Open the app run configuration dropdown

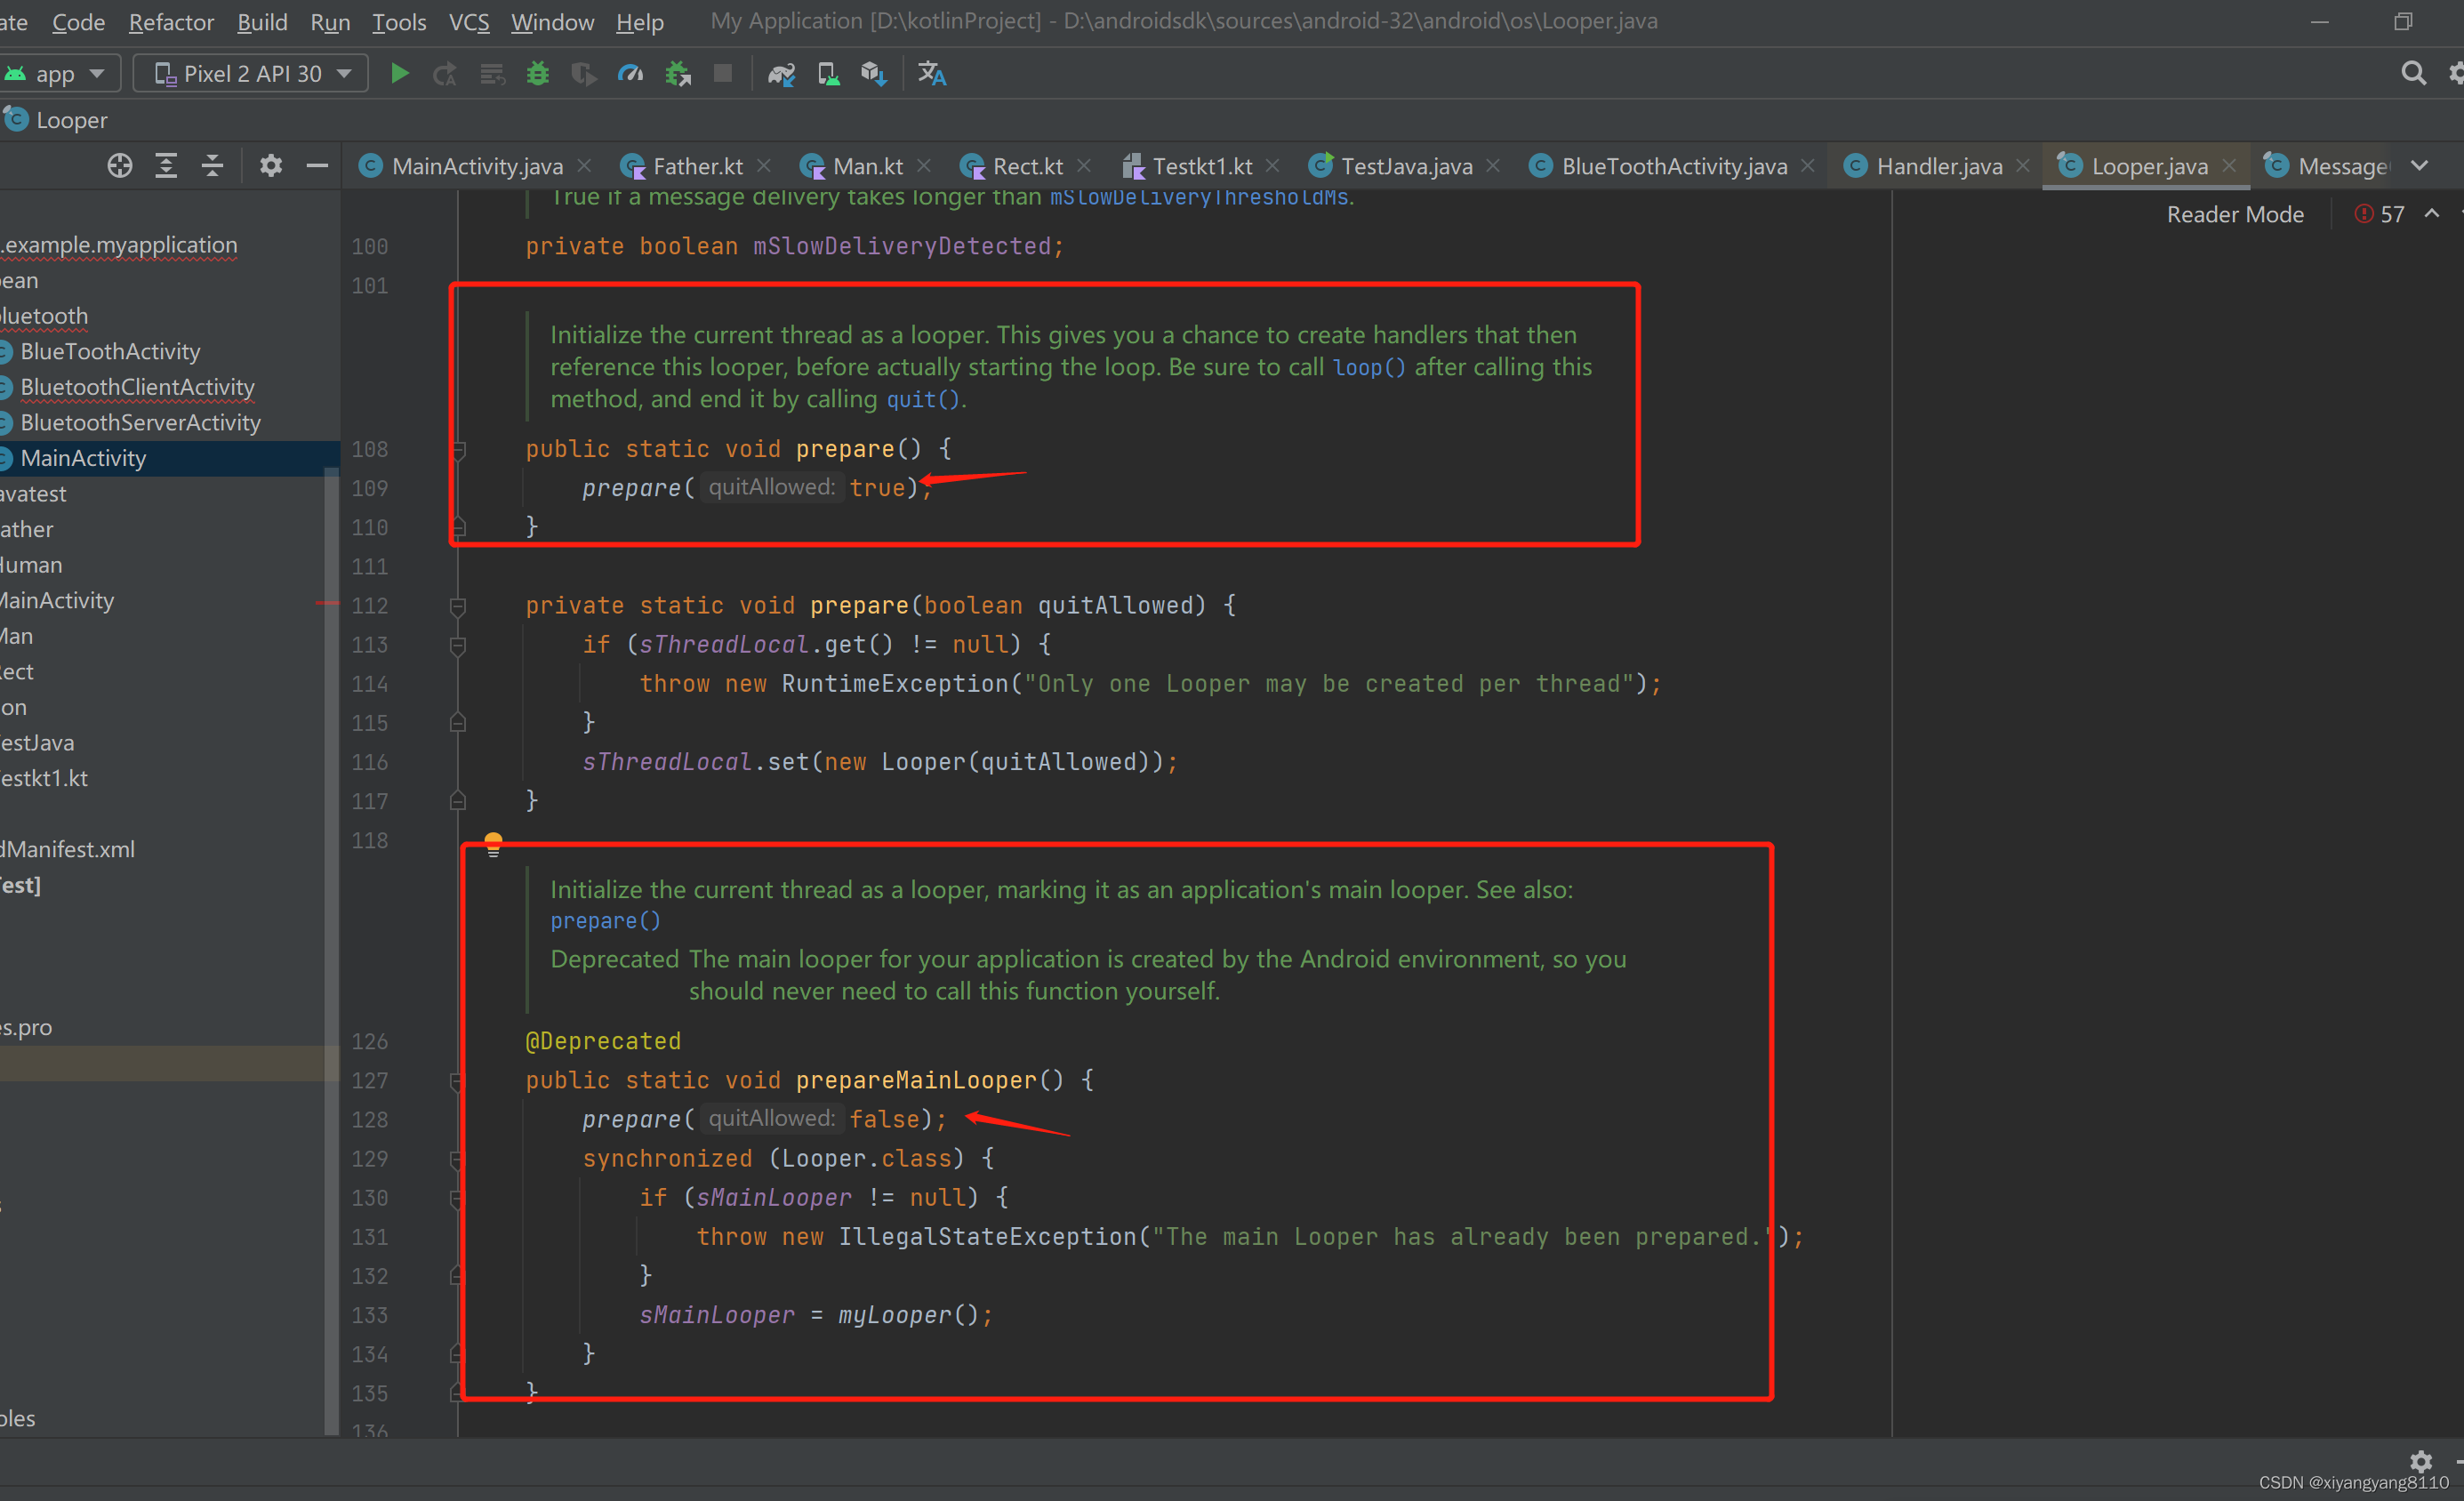tap(60, 74)
